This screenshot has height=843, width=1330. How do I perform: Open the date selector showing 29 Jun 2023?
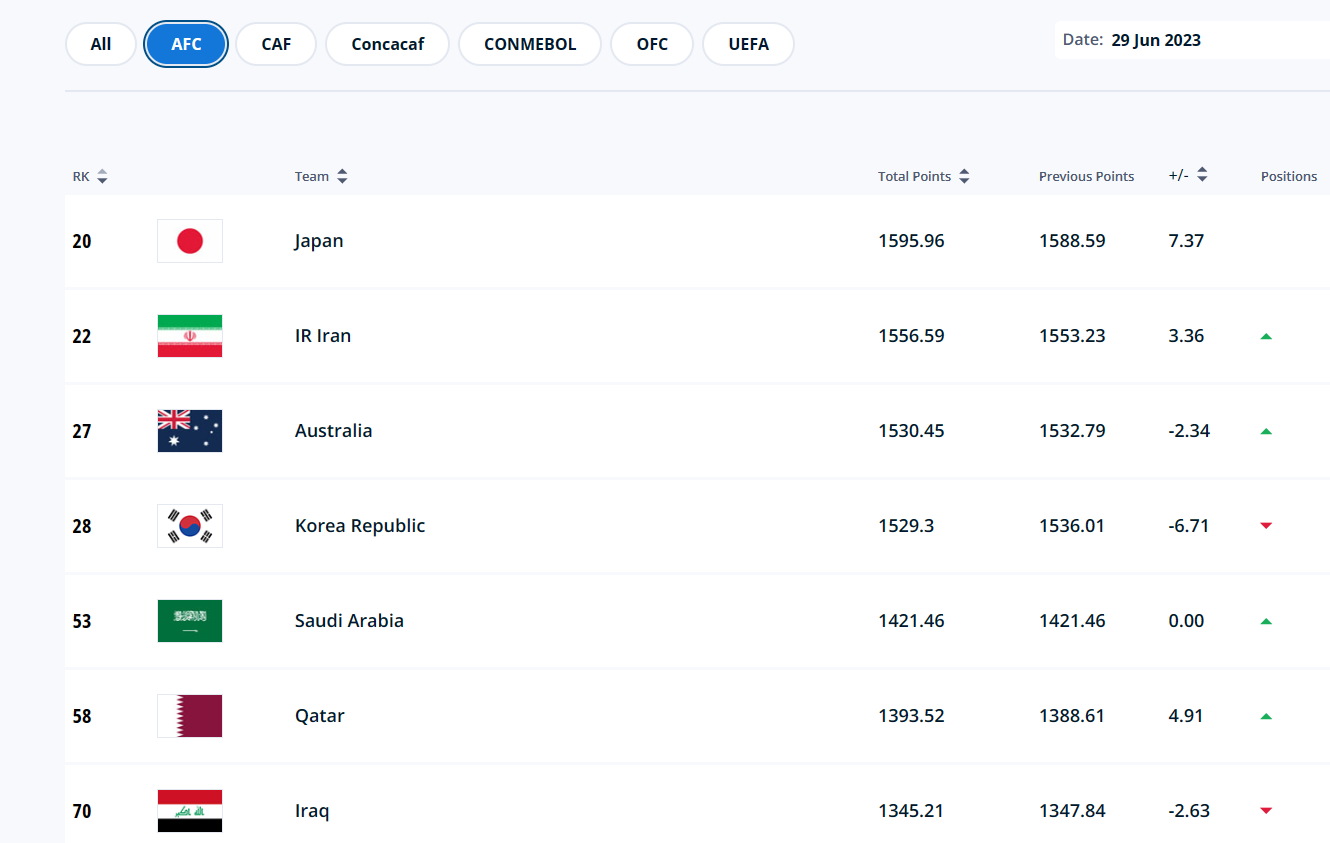pos(1155,41)
